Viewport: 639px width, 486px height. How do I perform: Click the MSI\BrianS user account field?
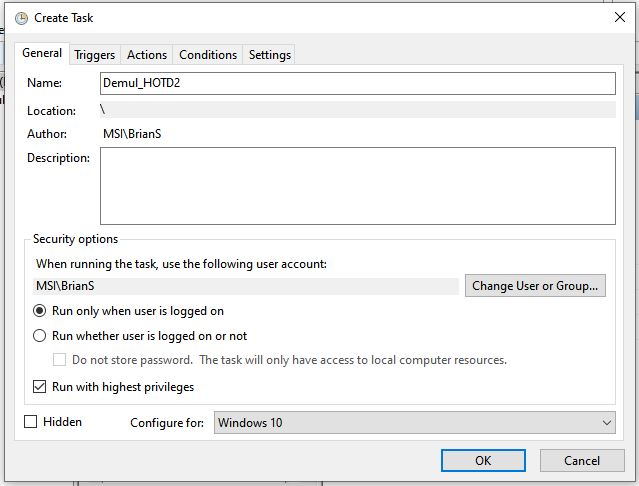[246, 286]
